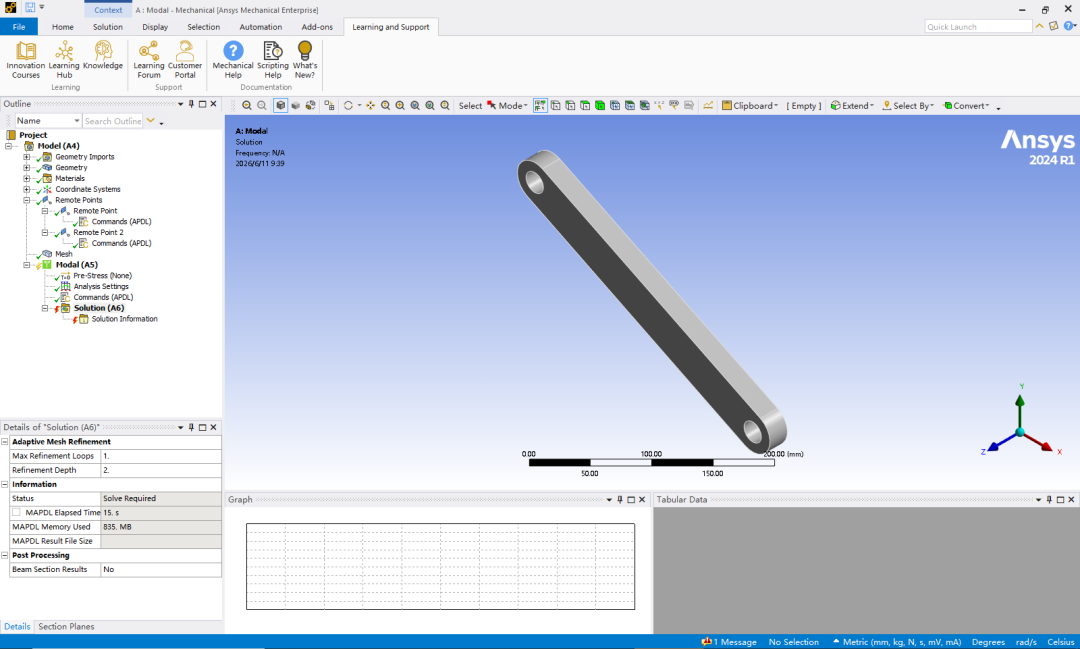Select Remote Point 2 in outline

point(98,232)
